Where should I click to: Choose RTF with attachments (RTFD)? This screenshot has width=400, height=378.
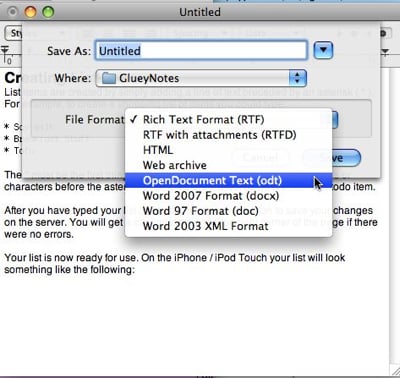pyautogui.click(x=228, y=135)
